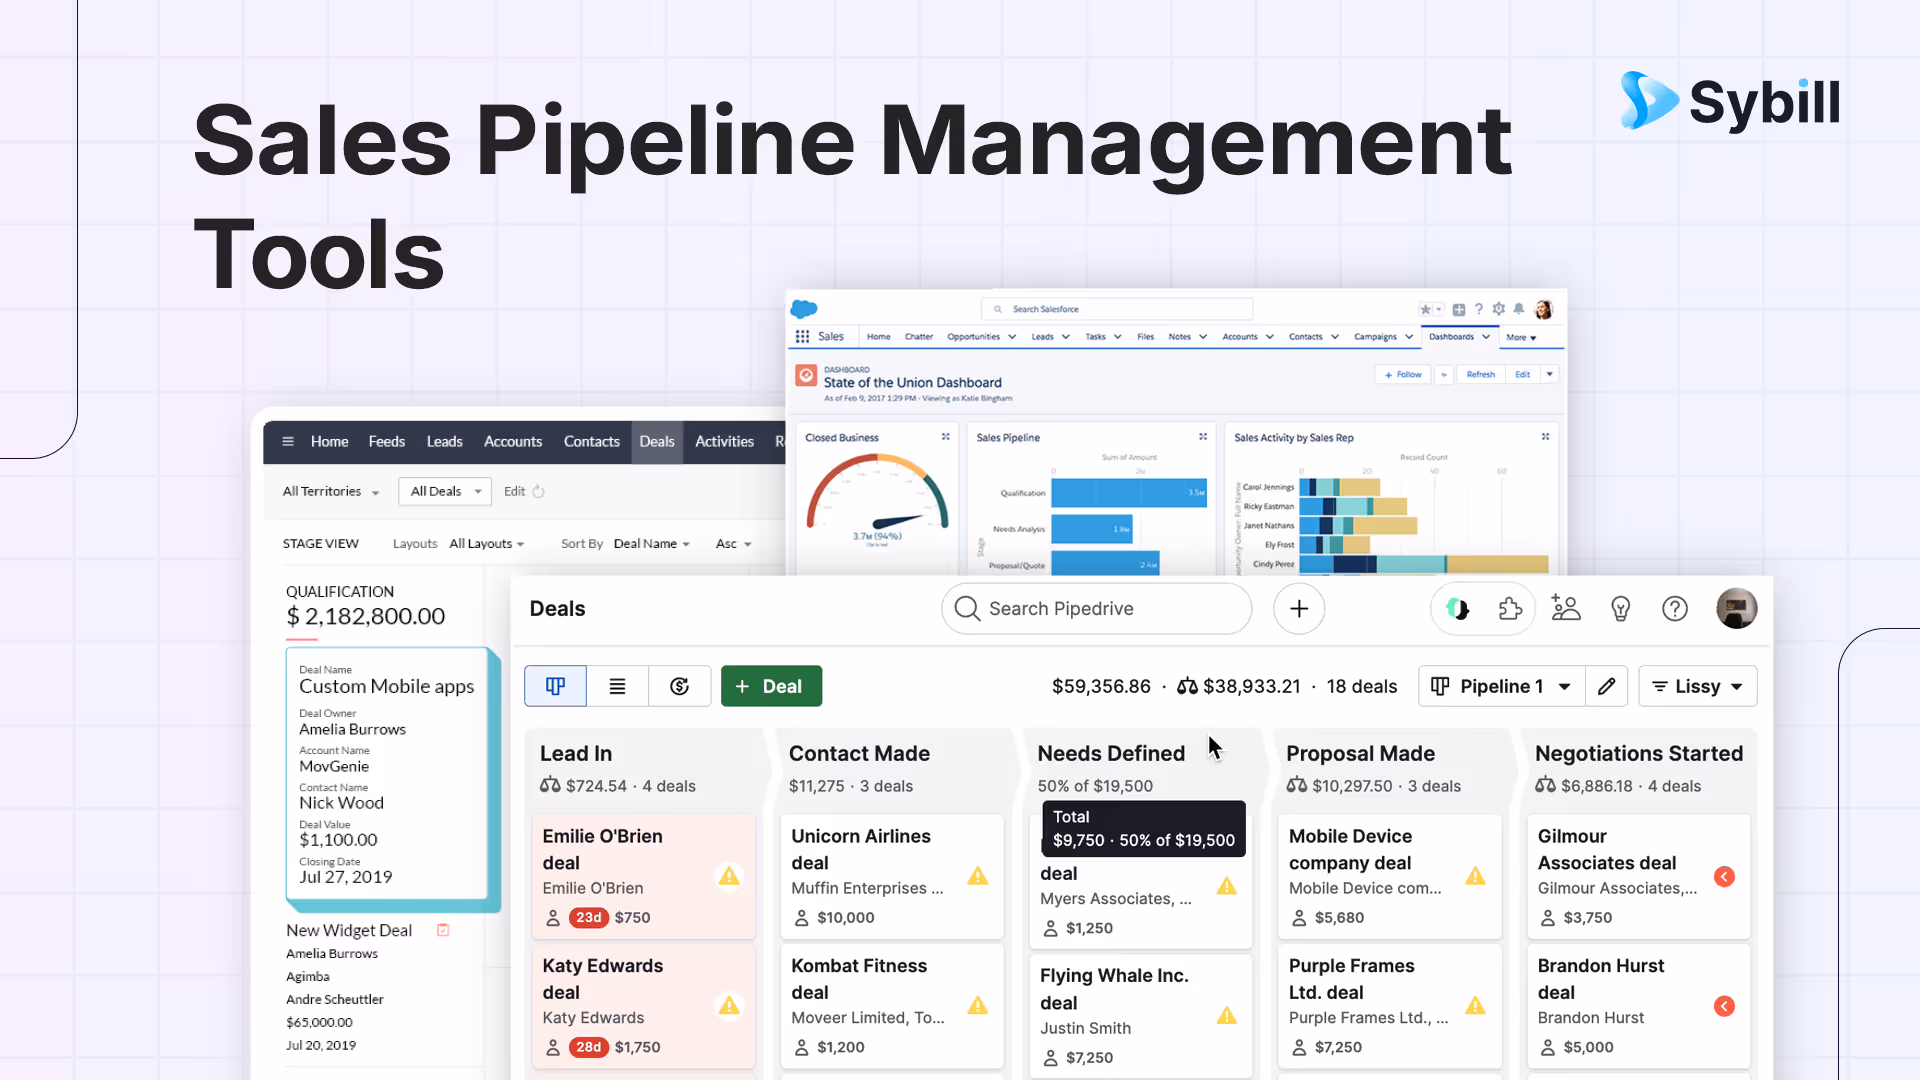
Task: Open the Accounts tab in the Zoho navbar
Action: 513,441
